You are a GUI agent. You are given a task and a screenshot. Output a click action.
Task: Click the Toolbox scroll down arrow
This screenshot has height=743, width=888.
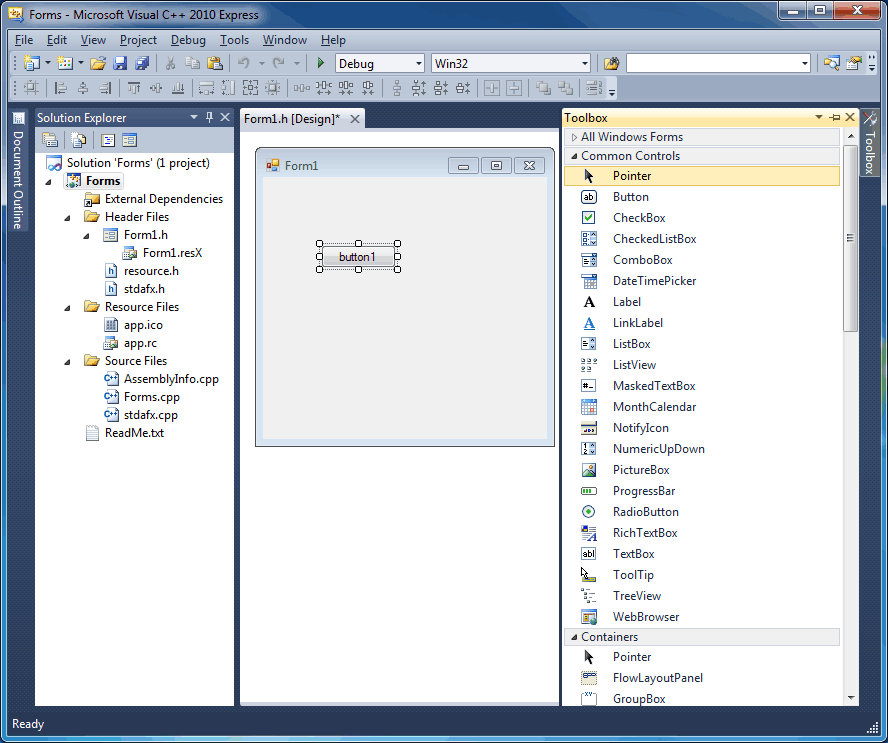coord(851,698)
